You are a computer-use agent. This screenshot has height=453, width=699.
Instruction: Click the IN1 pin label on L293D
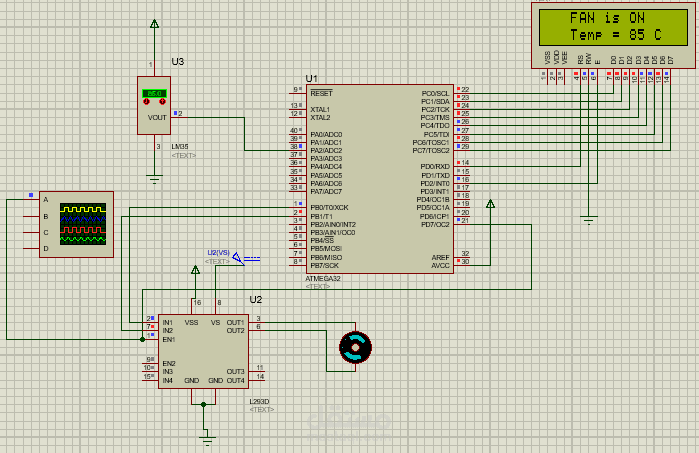point(168,322)
